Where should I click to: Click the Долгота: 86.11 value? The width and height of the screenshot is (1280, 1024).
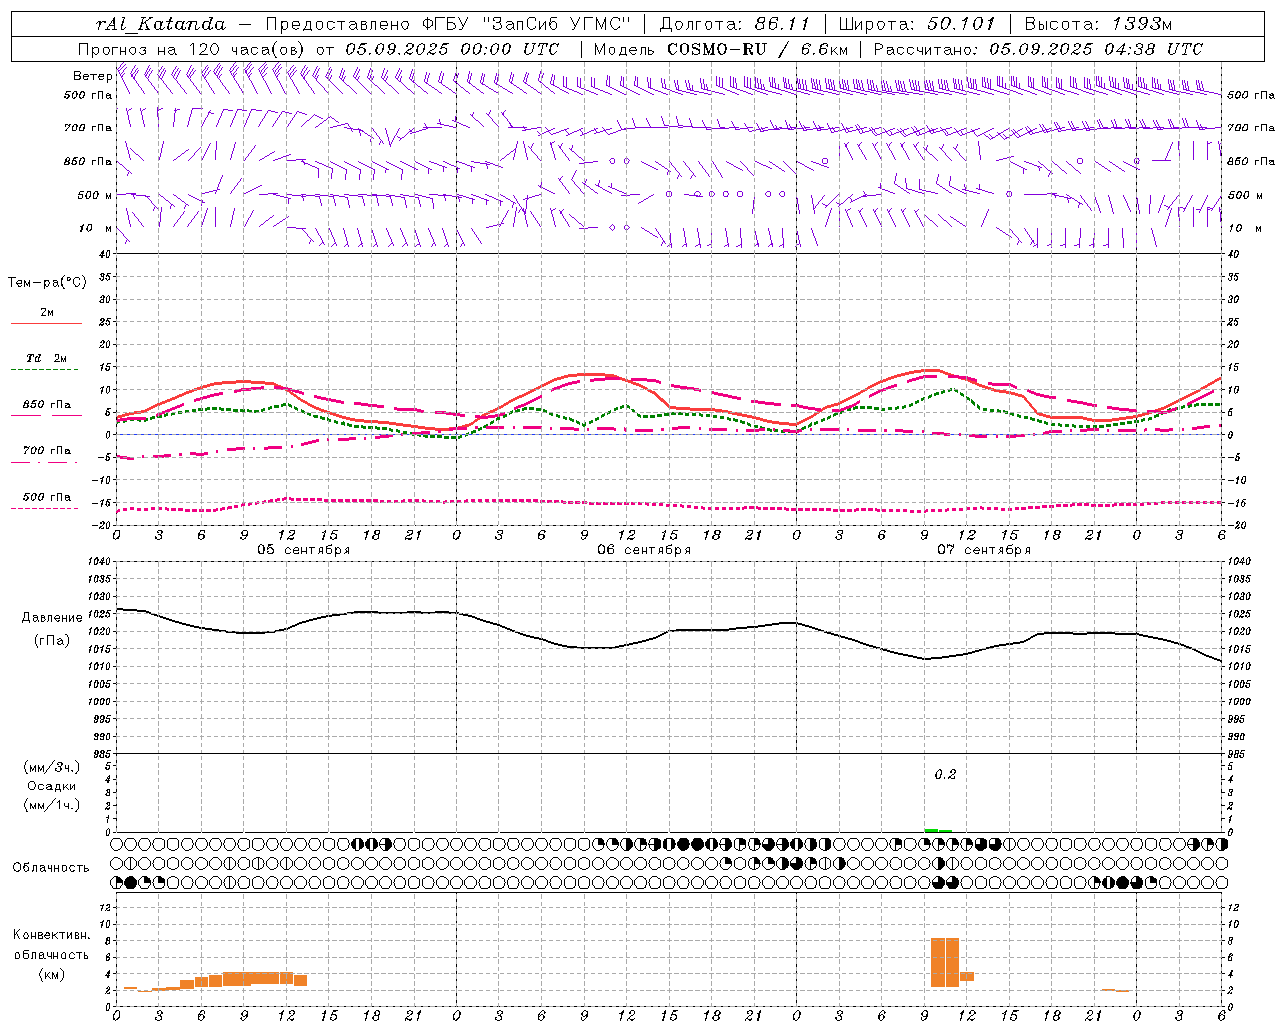tap(735, 24)
